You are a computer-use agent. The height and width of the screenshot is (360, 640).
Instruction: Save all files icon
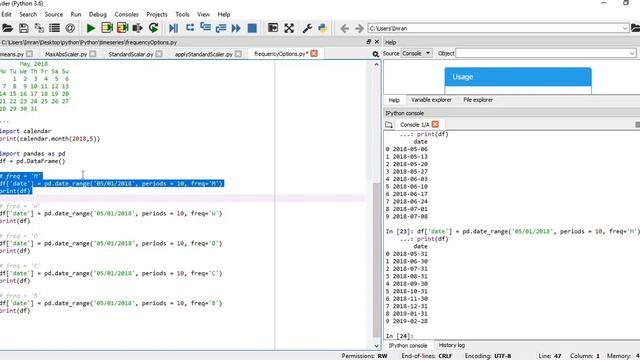tap(39, 28)
